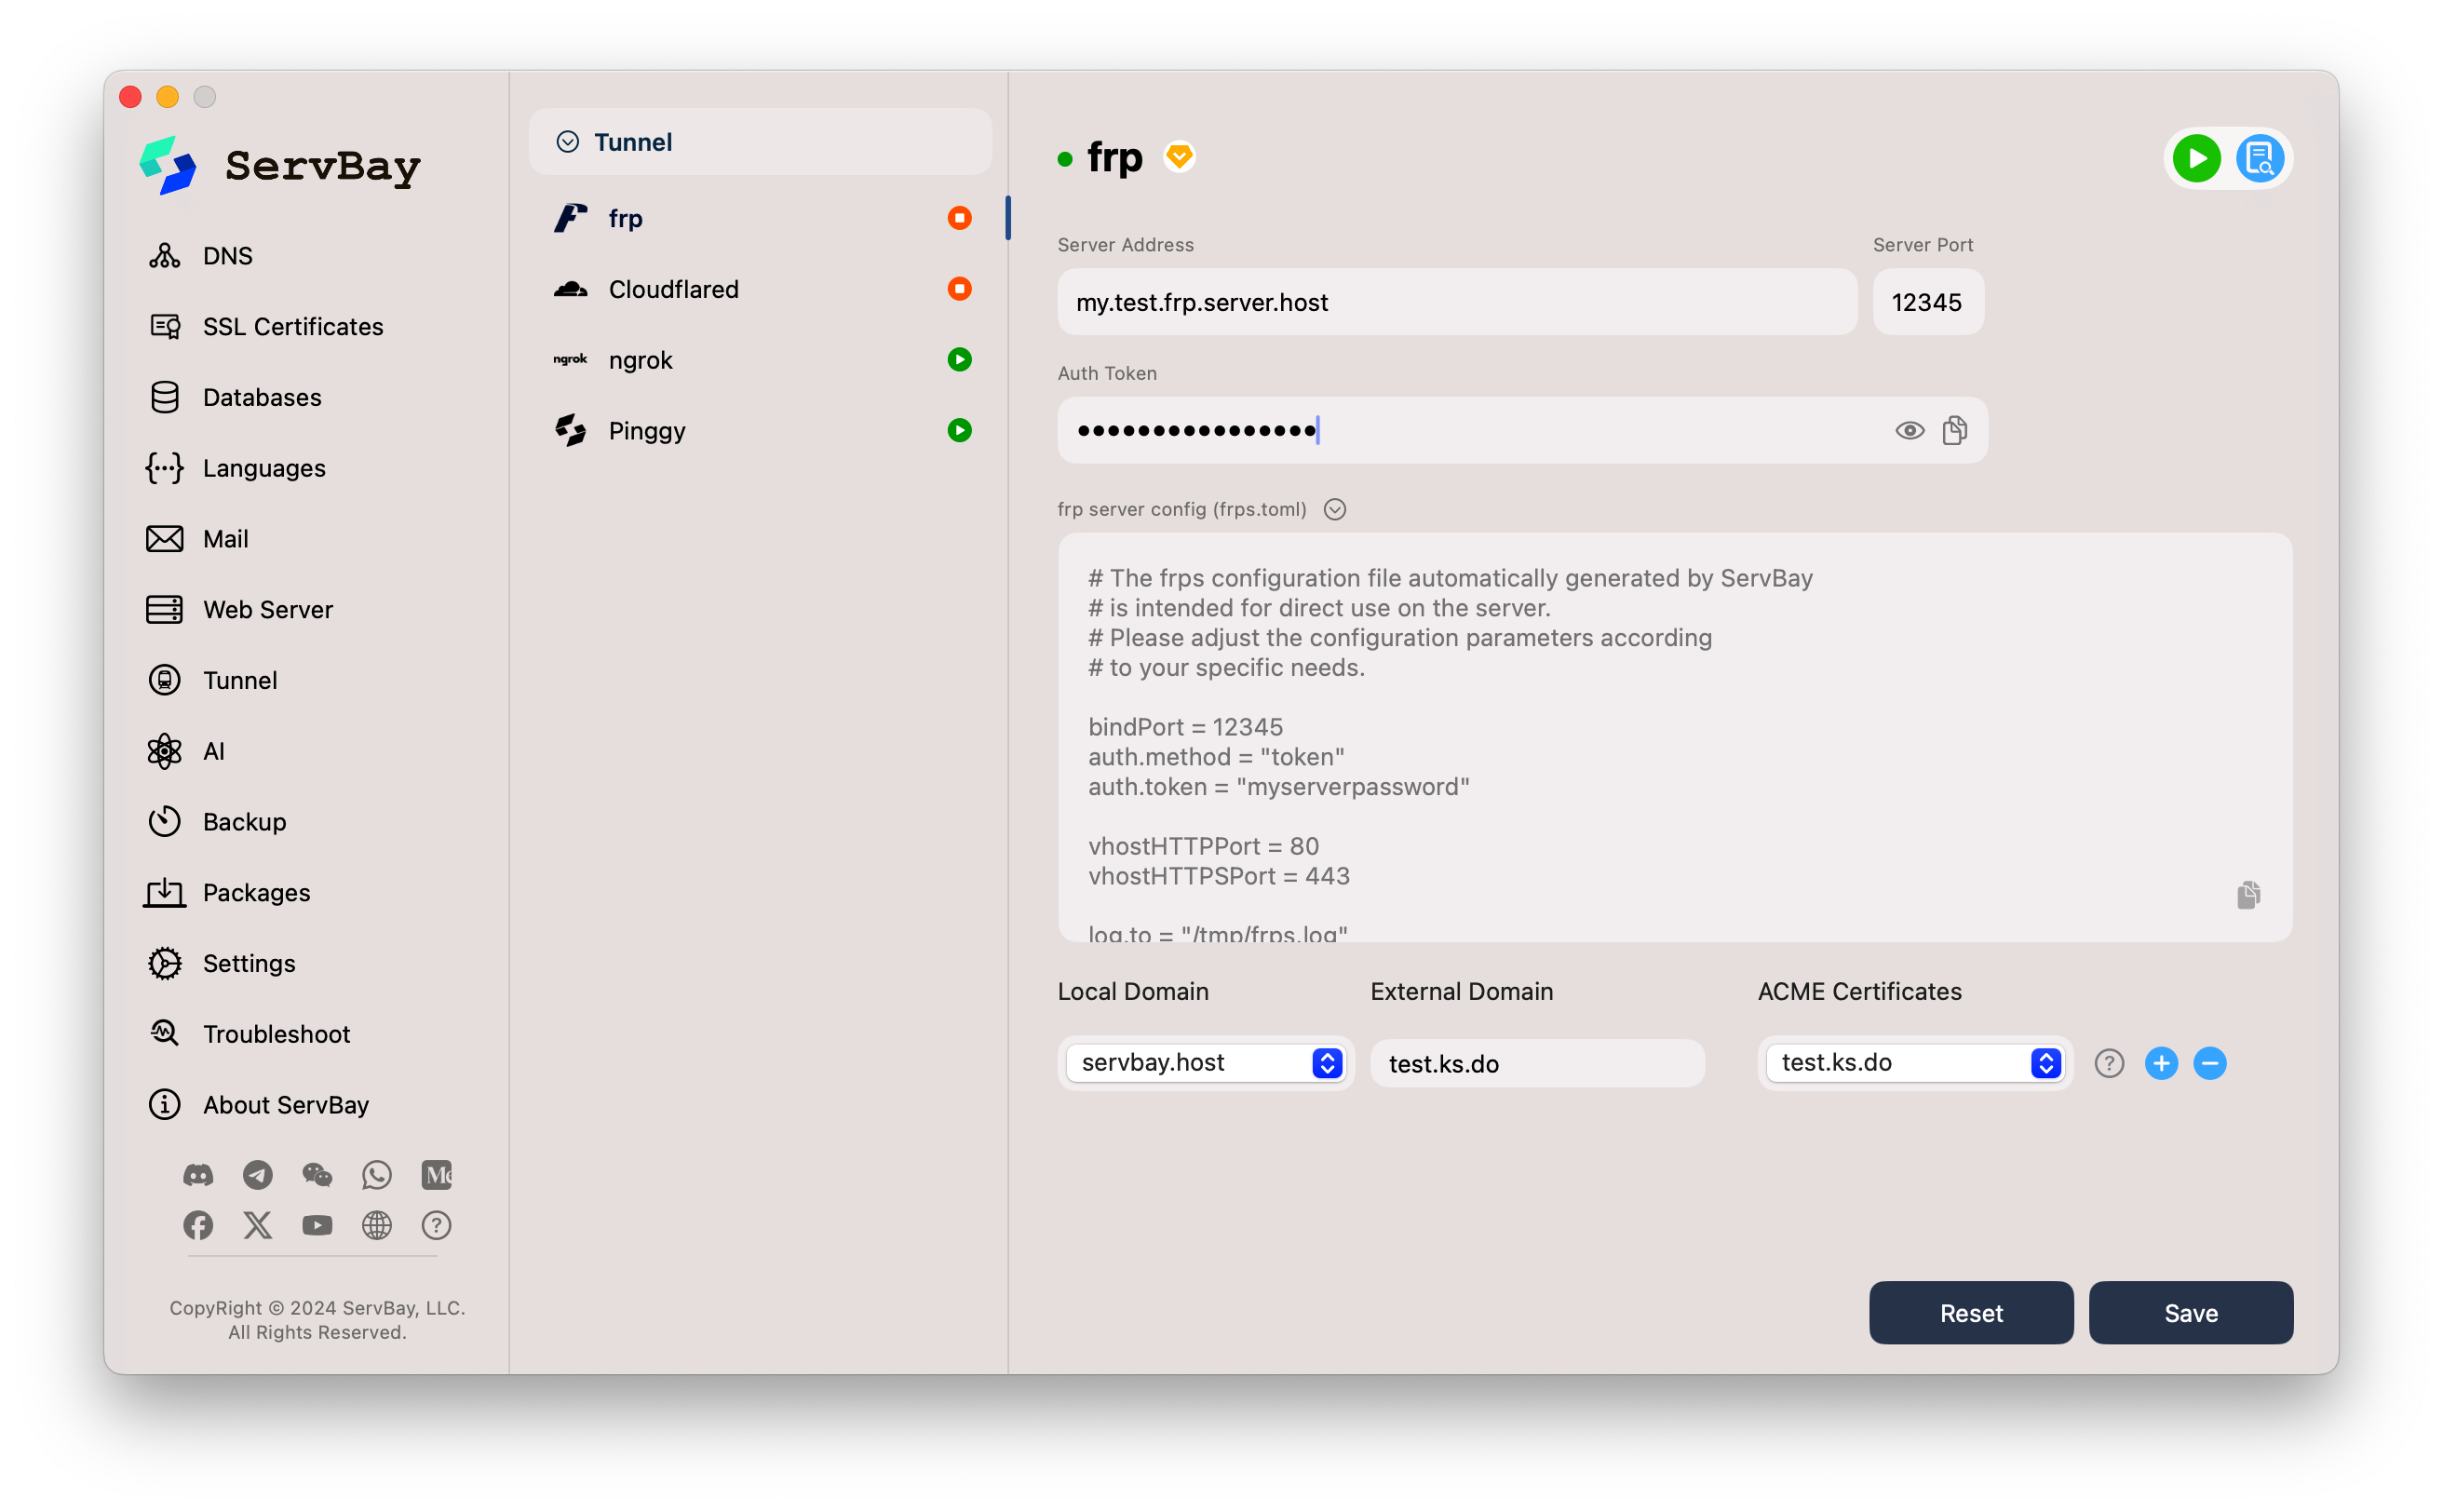Click the AI atom icon

[x=165, y=751]
